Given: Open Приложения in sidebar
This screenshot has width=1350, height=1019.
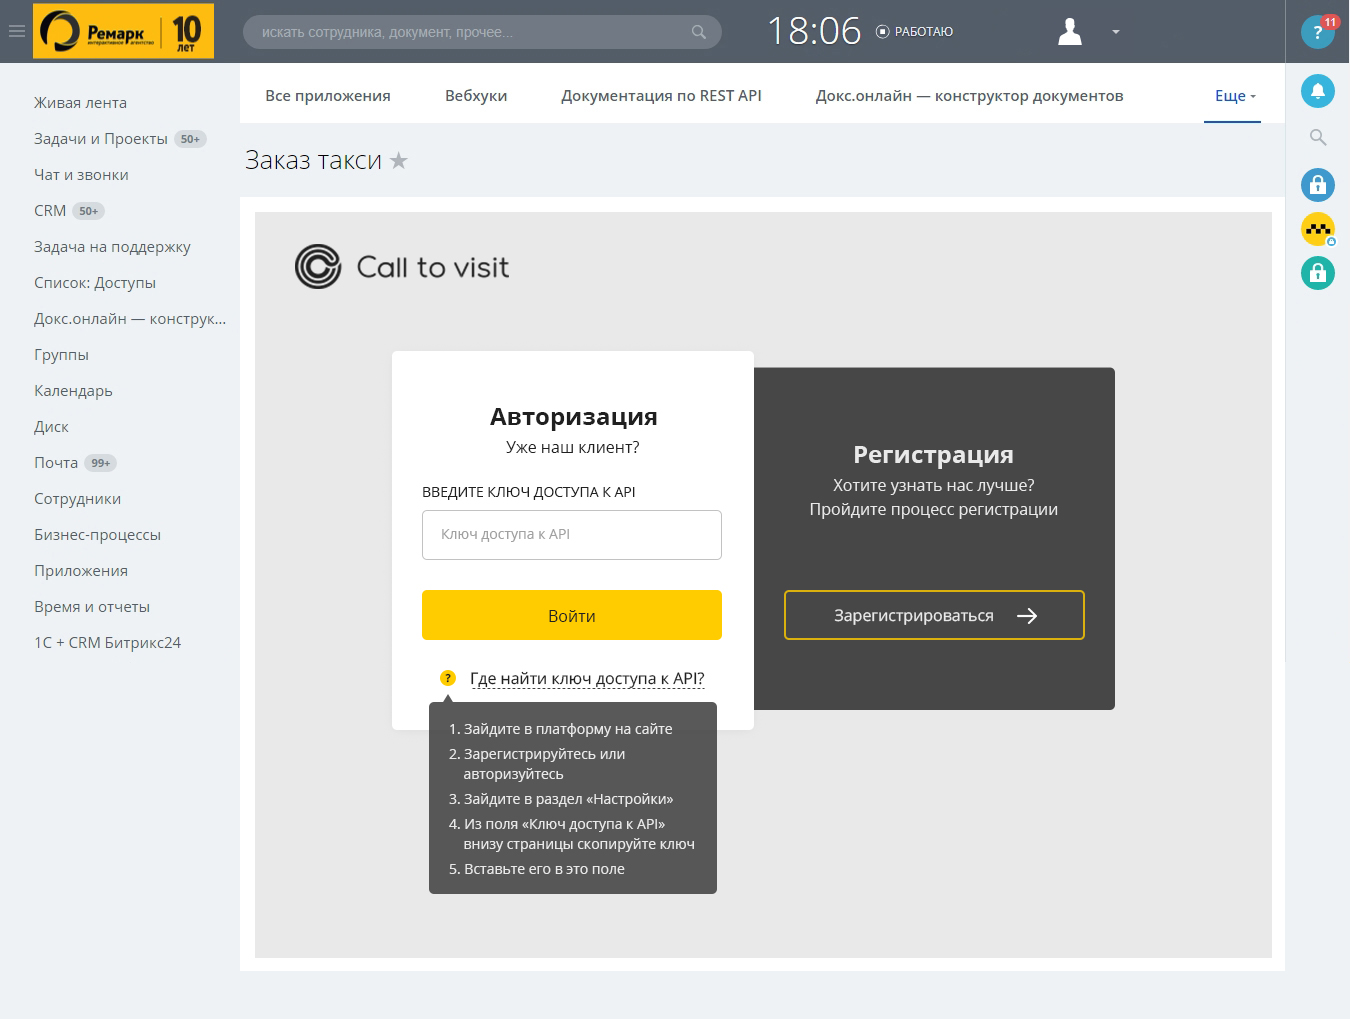Looking at the screenshot, I should pyautogui.click(x=81, y=571).
